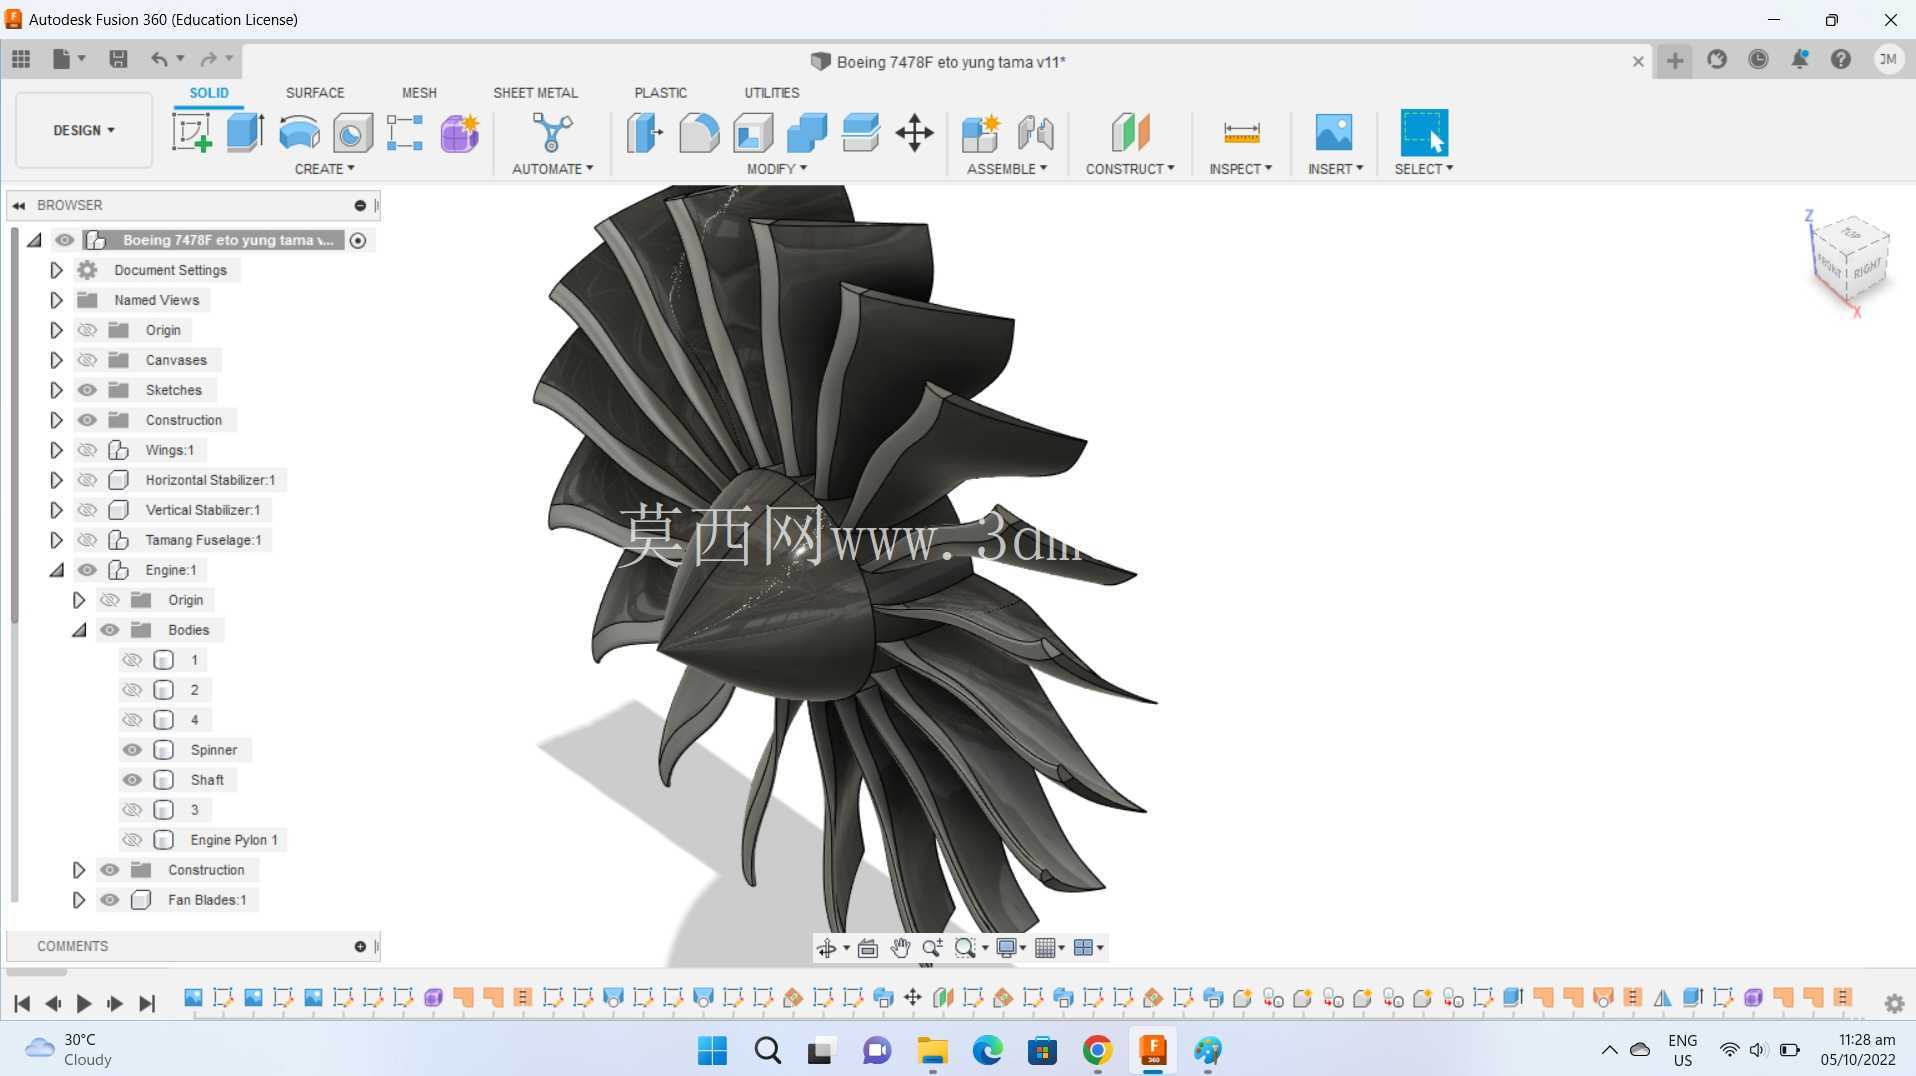Select the Hole tool
The width and height of the screenshot is (1916, 1076).
(352, 132)
